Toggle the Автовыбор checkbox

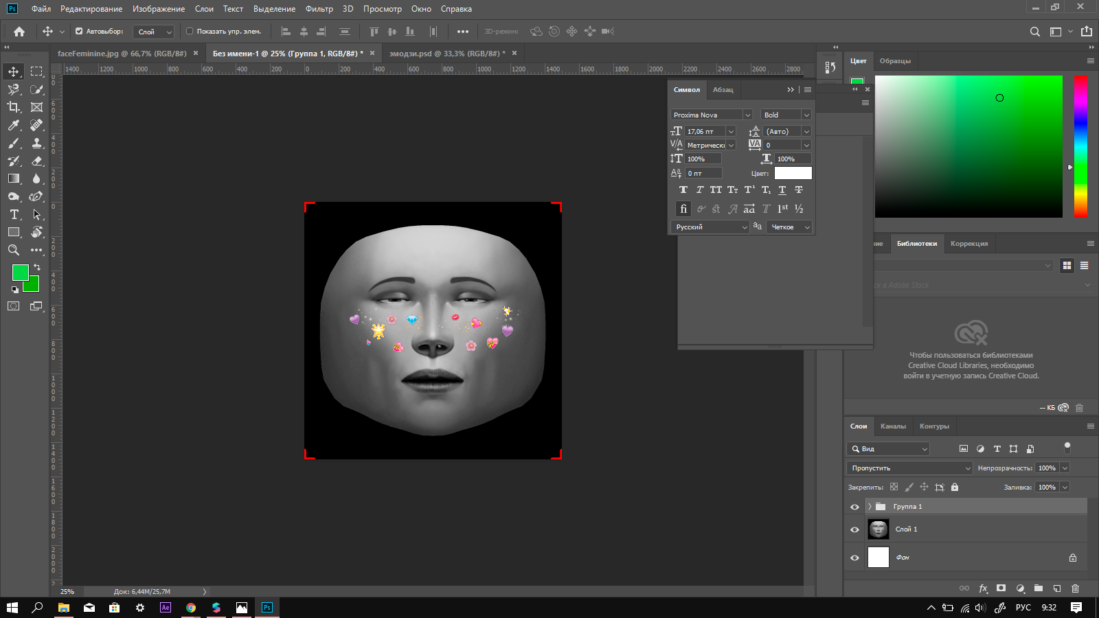coord(80,31)
